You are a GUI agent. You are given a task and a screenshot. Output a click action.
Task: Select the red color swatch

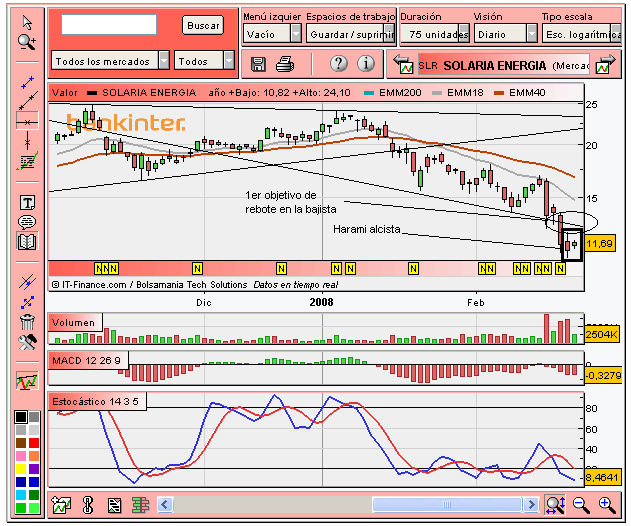pos(34,443)
